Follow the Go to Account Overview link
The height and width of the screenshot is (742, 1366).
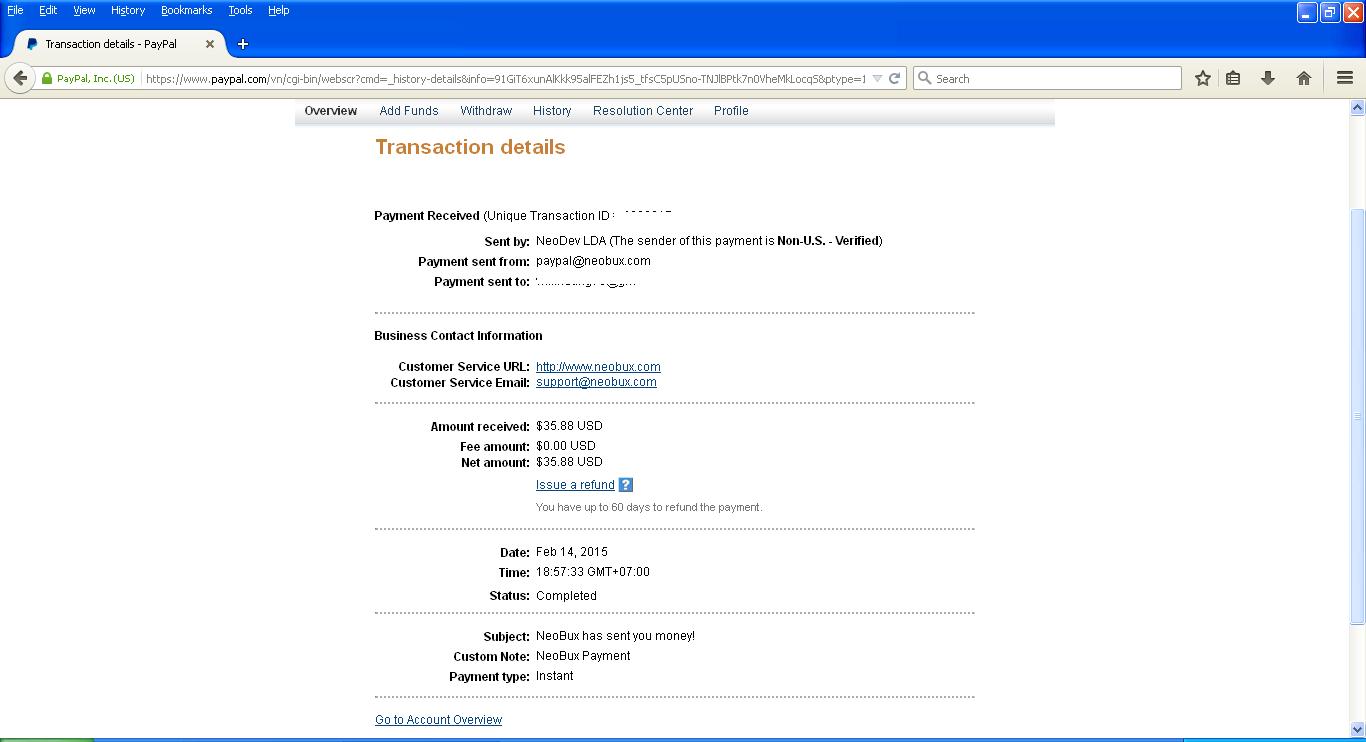tap(438, 720)
